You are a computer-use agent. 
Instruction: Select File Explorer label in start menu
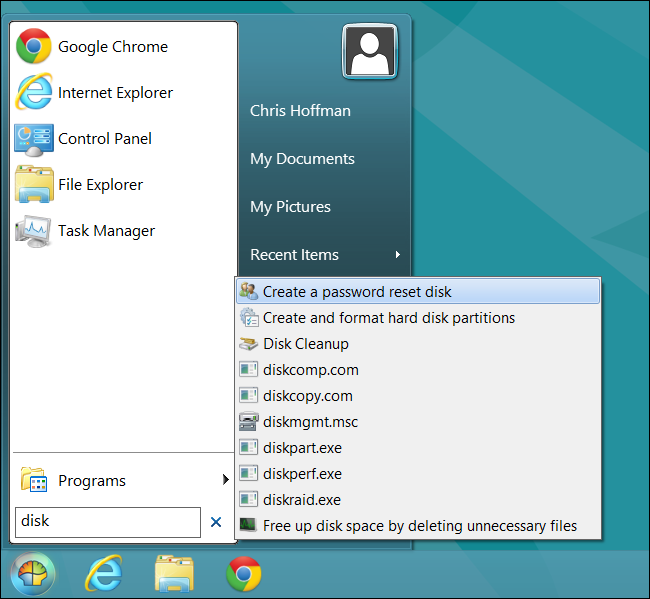tap(100, 185)
